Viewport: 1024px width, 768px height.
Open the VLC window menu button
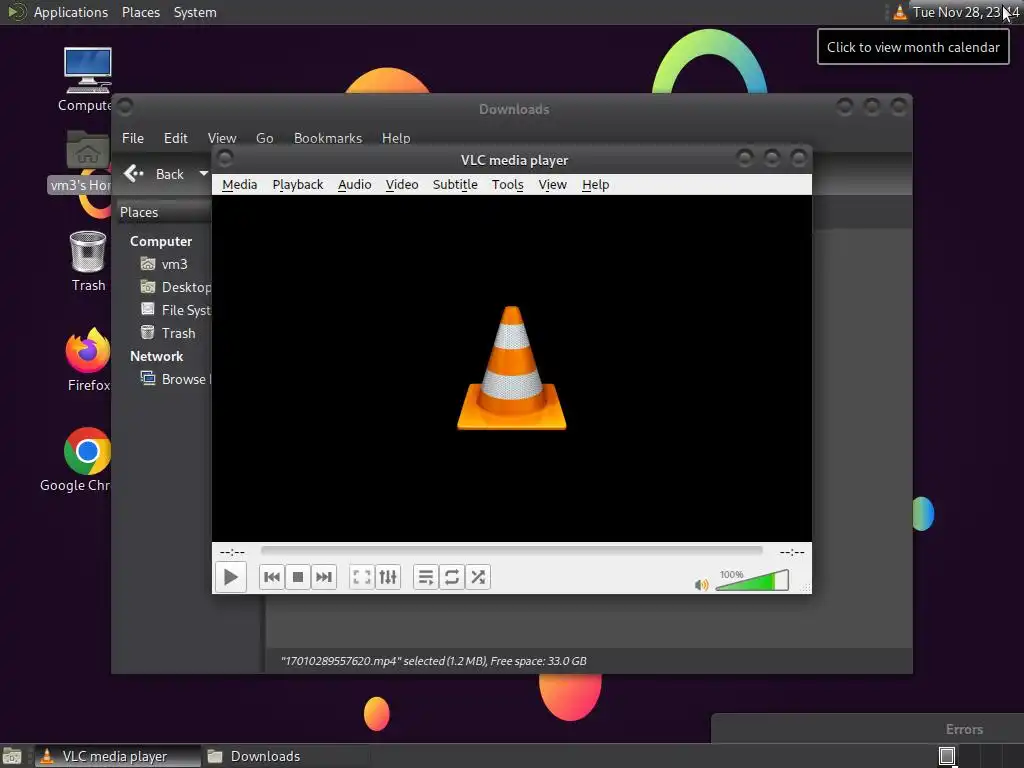point(225,158)
